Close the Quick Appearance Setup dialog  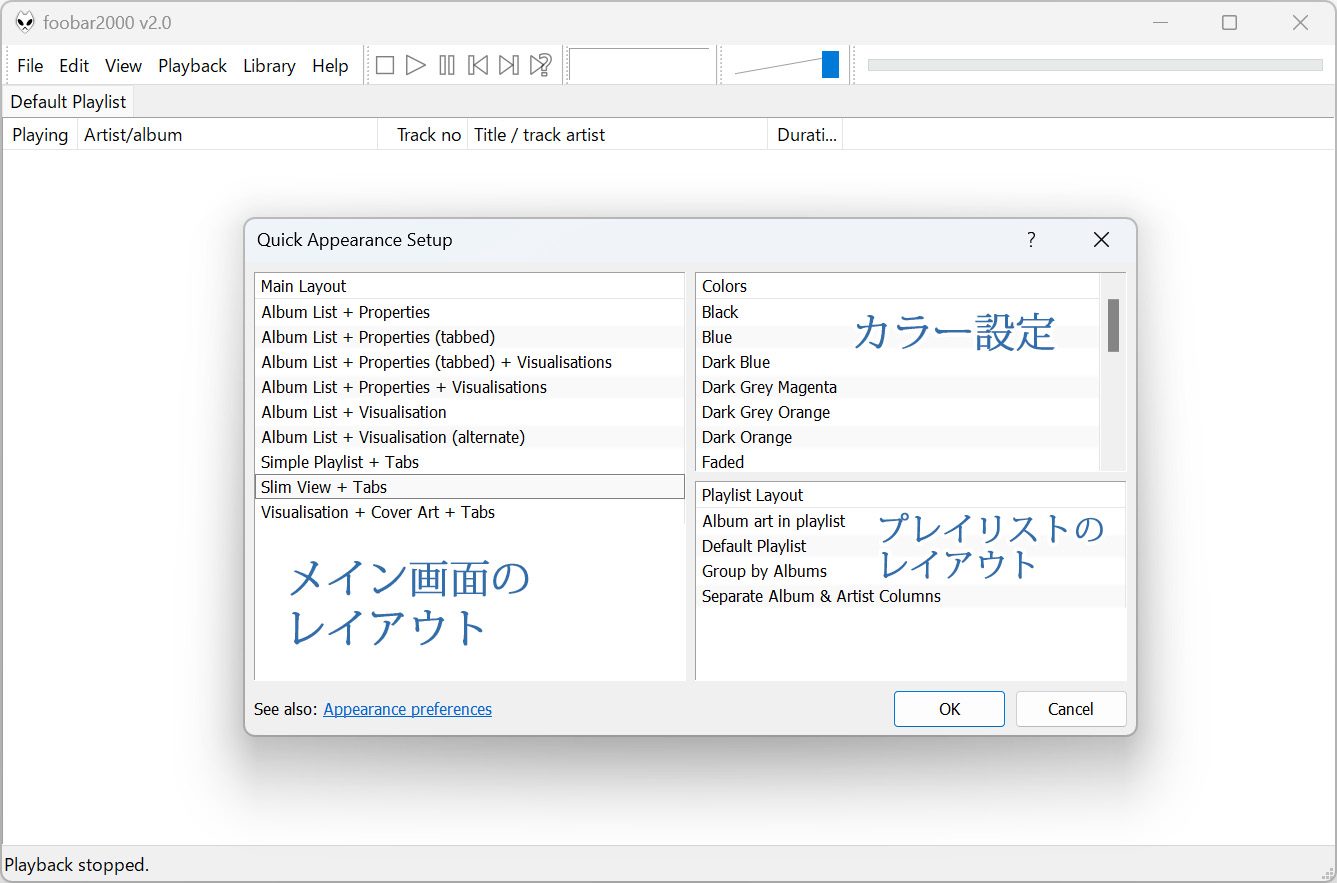[1101, 240]
